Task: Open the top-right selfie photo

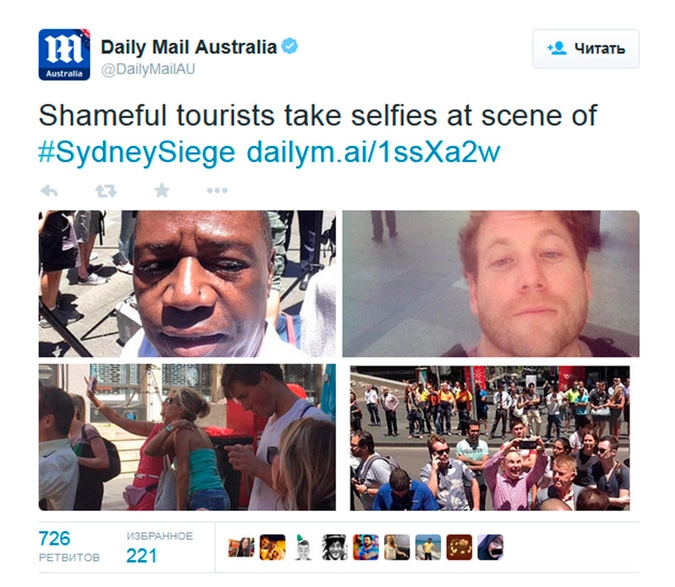Action: pyautogui.click(x=491, y=284)
